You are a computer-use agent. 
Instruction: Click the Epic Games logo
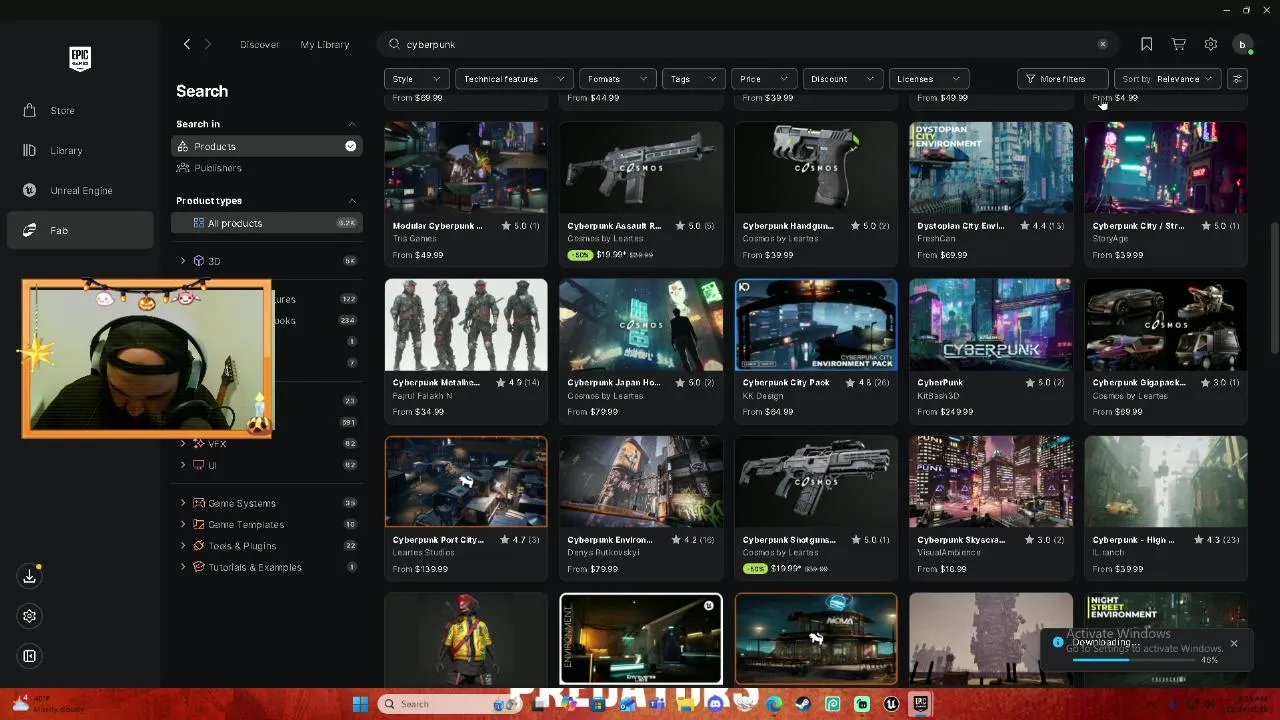click(80, 59)
